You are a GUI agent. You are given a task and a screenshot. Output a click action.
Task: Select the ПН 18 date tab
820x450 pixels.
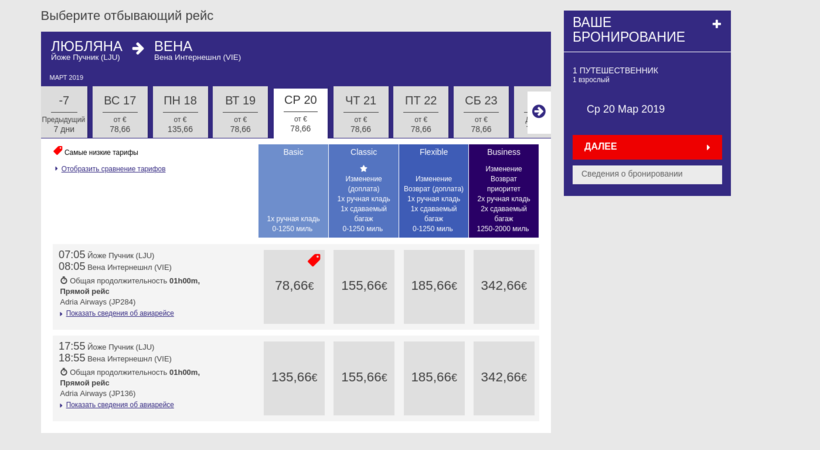(x=180, y=112)
